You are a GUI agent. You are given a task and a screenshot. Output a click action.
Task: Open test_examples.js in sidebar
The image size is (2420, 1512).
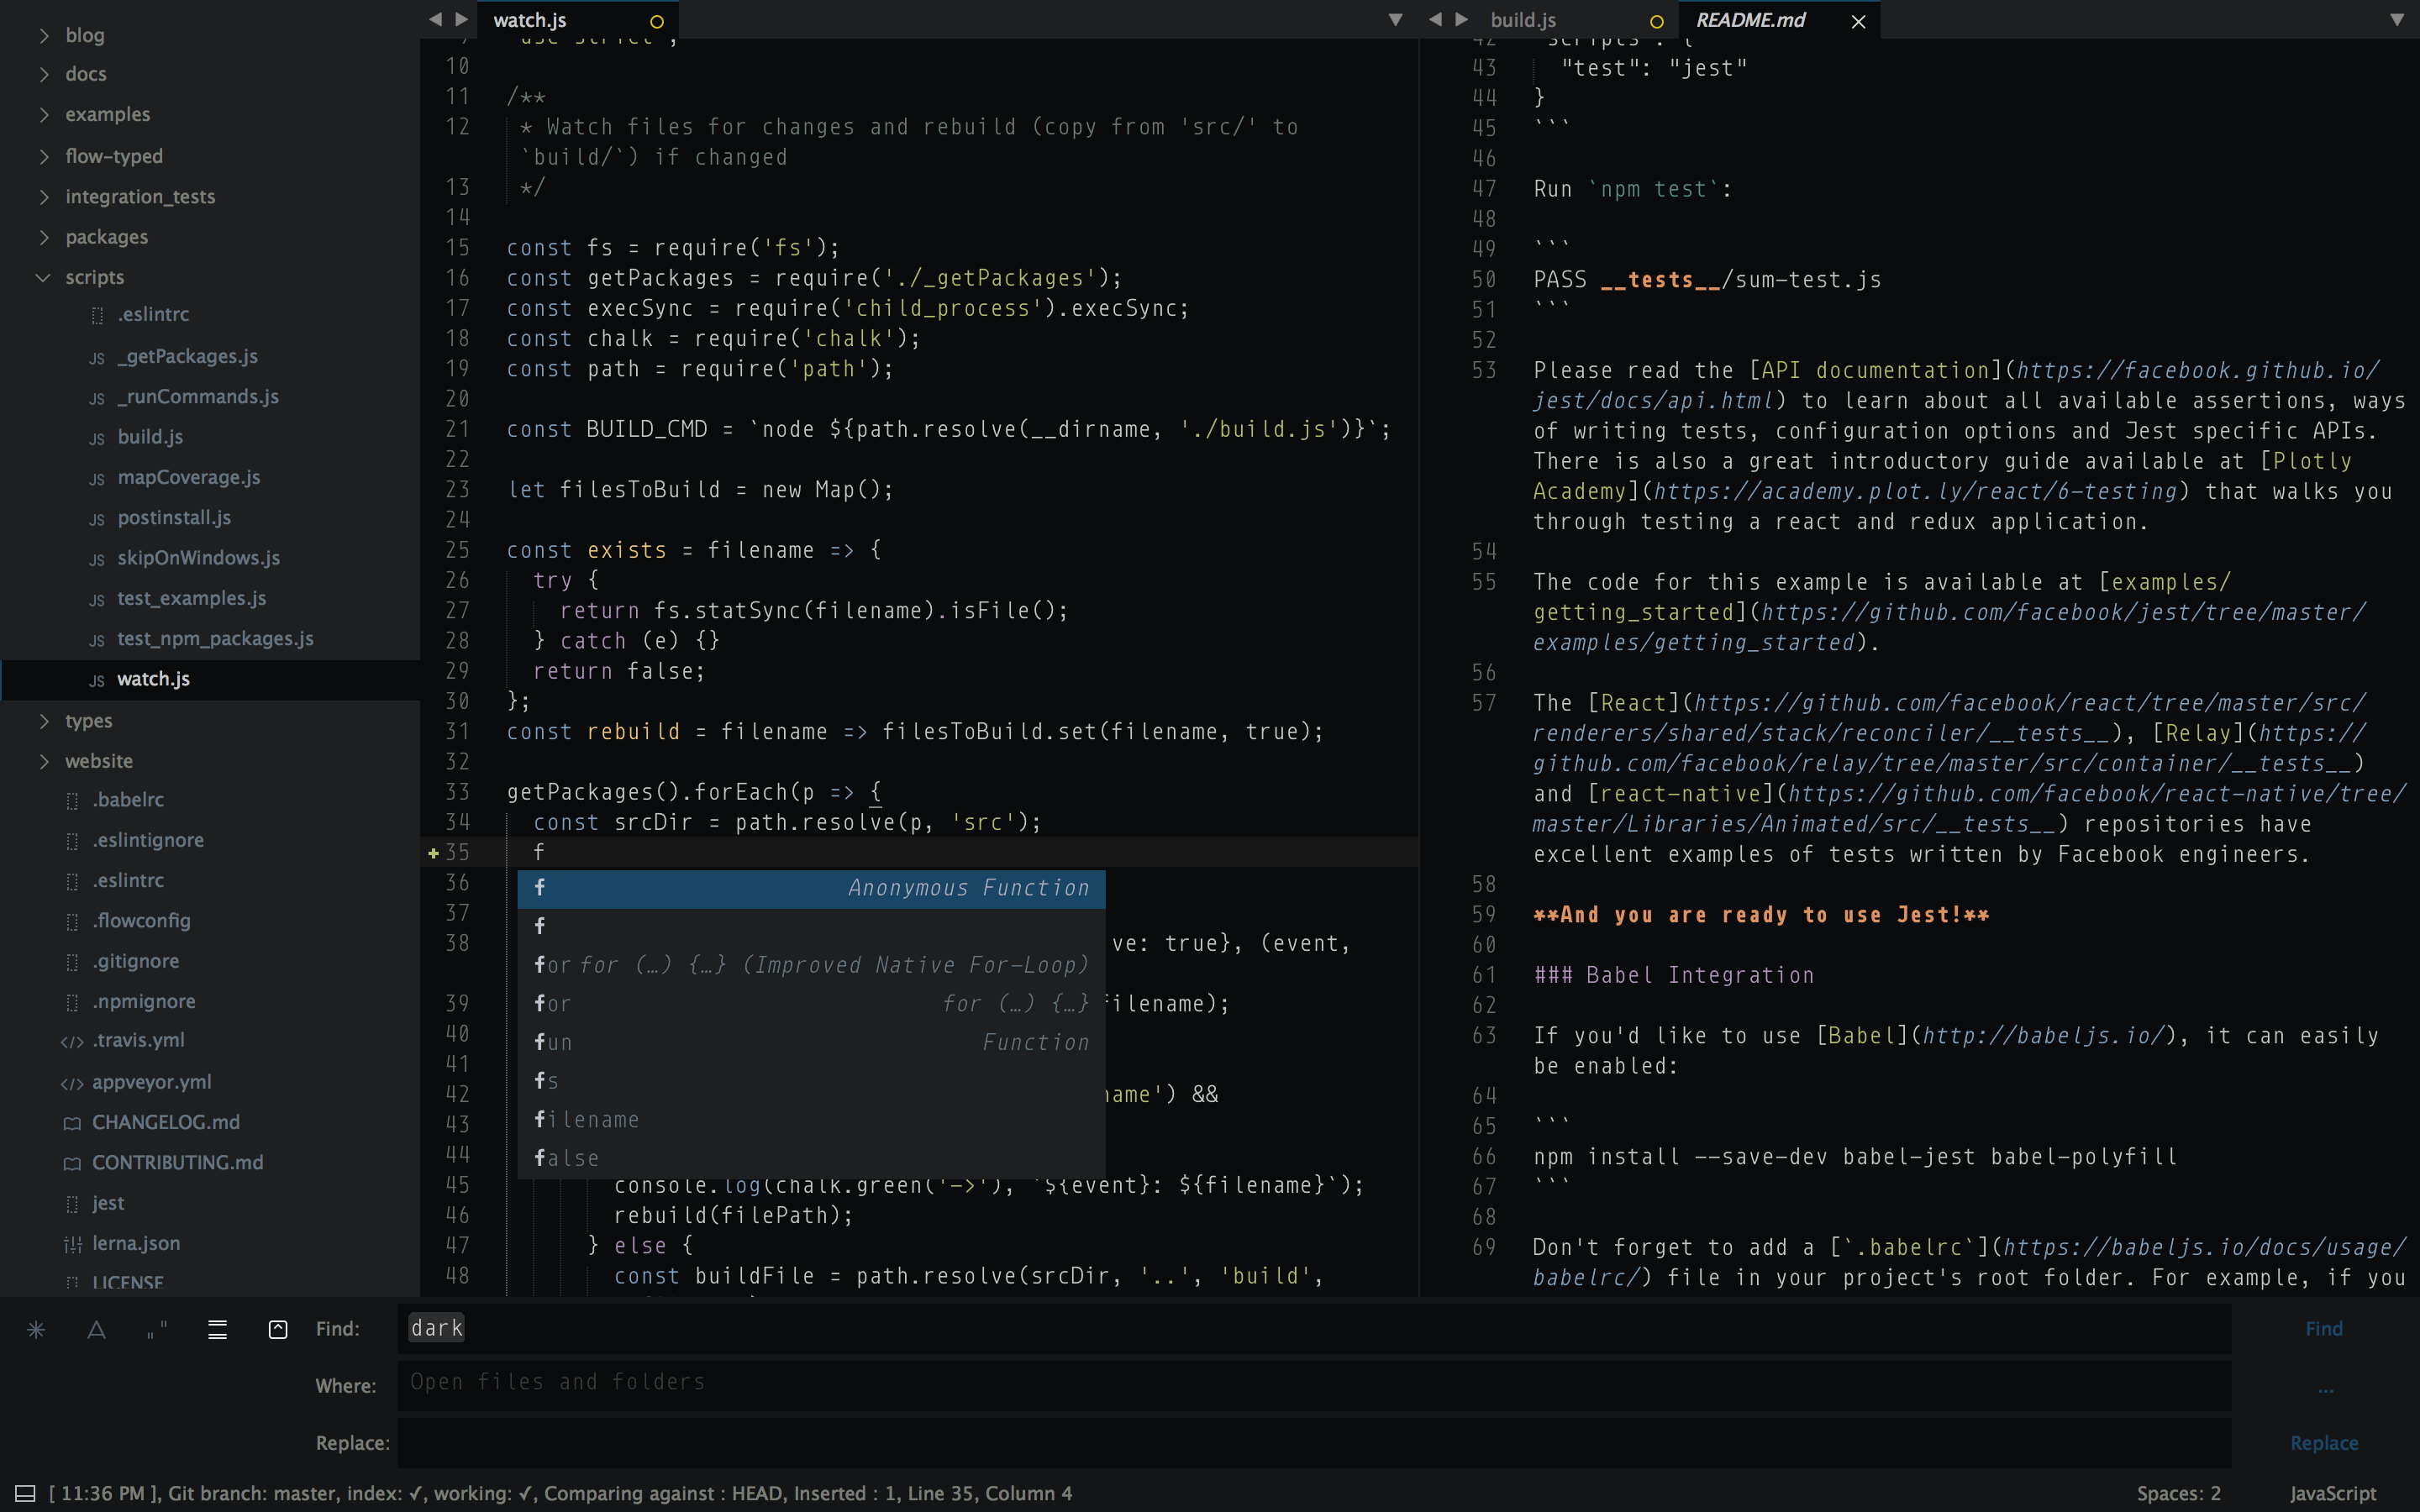(191, 599)
